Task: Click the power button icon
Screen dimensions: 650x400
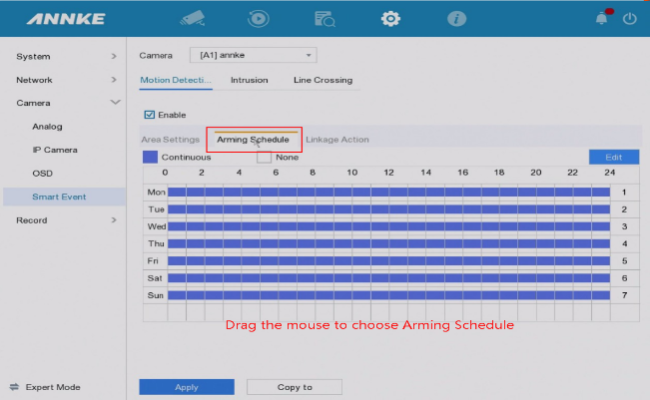Action: click(629, 18)
